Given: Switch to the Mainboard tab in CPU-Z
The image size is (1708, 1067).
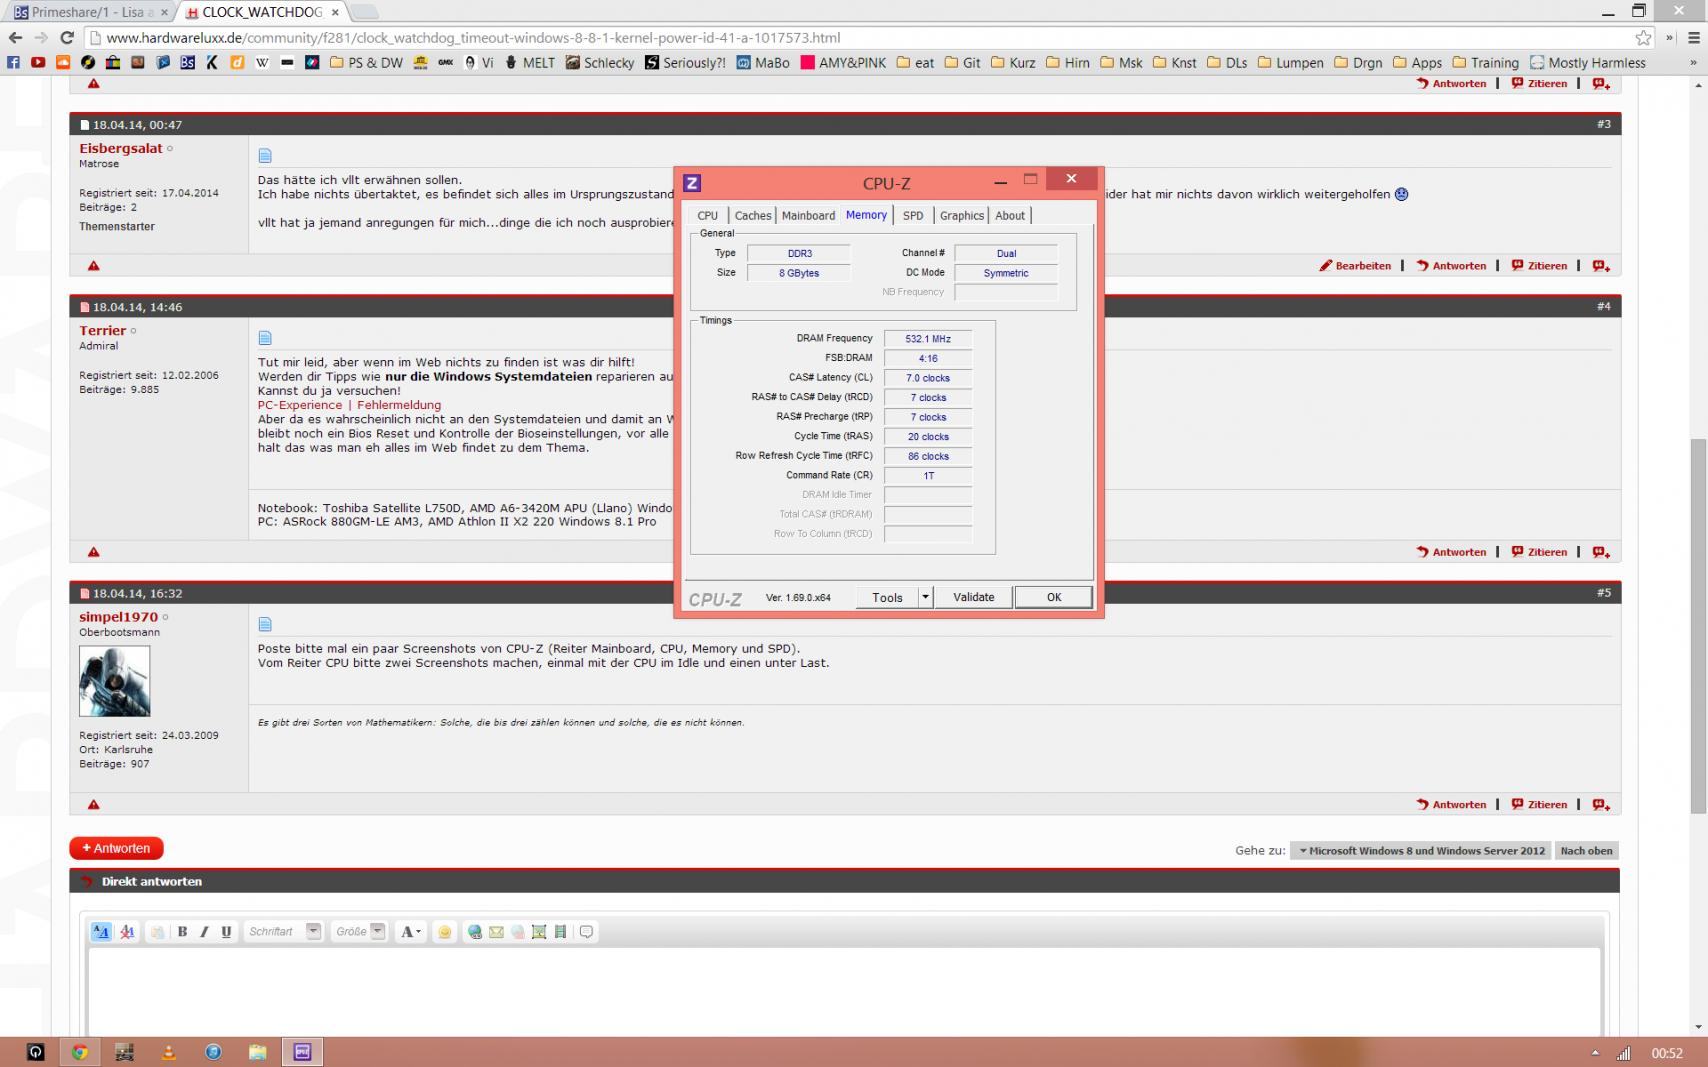Looking at the screenshot, I should click(x=808, y=216).
